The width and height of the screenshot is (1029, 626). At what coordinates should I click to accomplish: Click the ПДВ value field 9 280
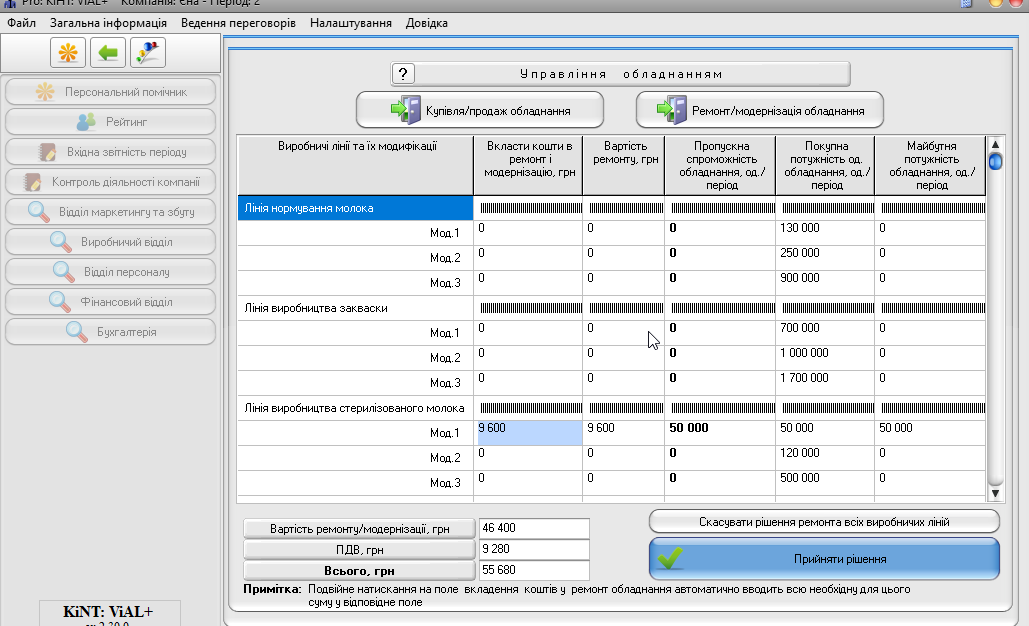[x=534, y=549]
